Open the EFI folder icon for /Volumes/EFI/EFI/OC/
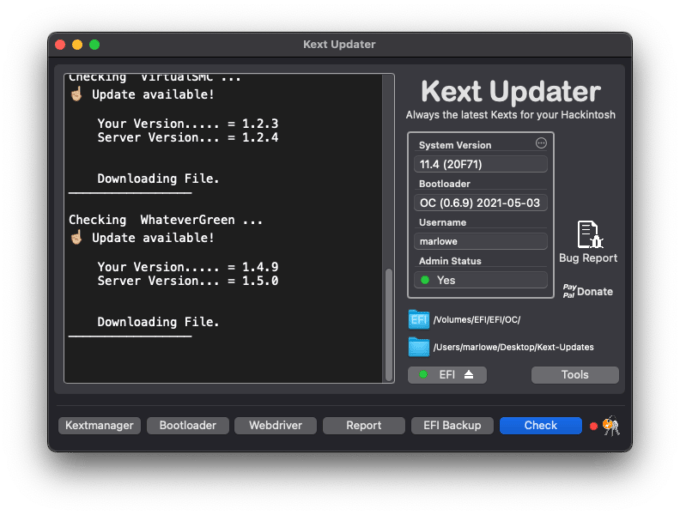Viewport: 680px width, 515px height. coord(418,320)
